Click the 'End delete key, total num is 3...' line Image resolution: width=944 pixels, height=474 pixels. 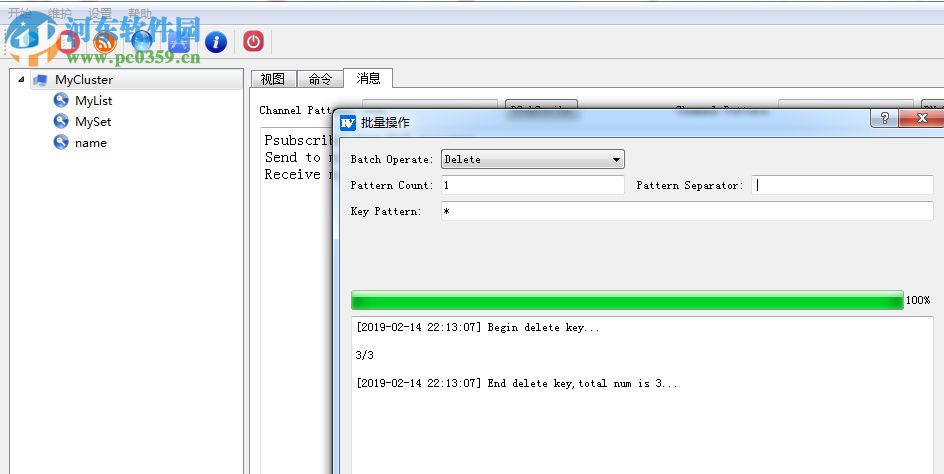tap(517, 383)
